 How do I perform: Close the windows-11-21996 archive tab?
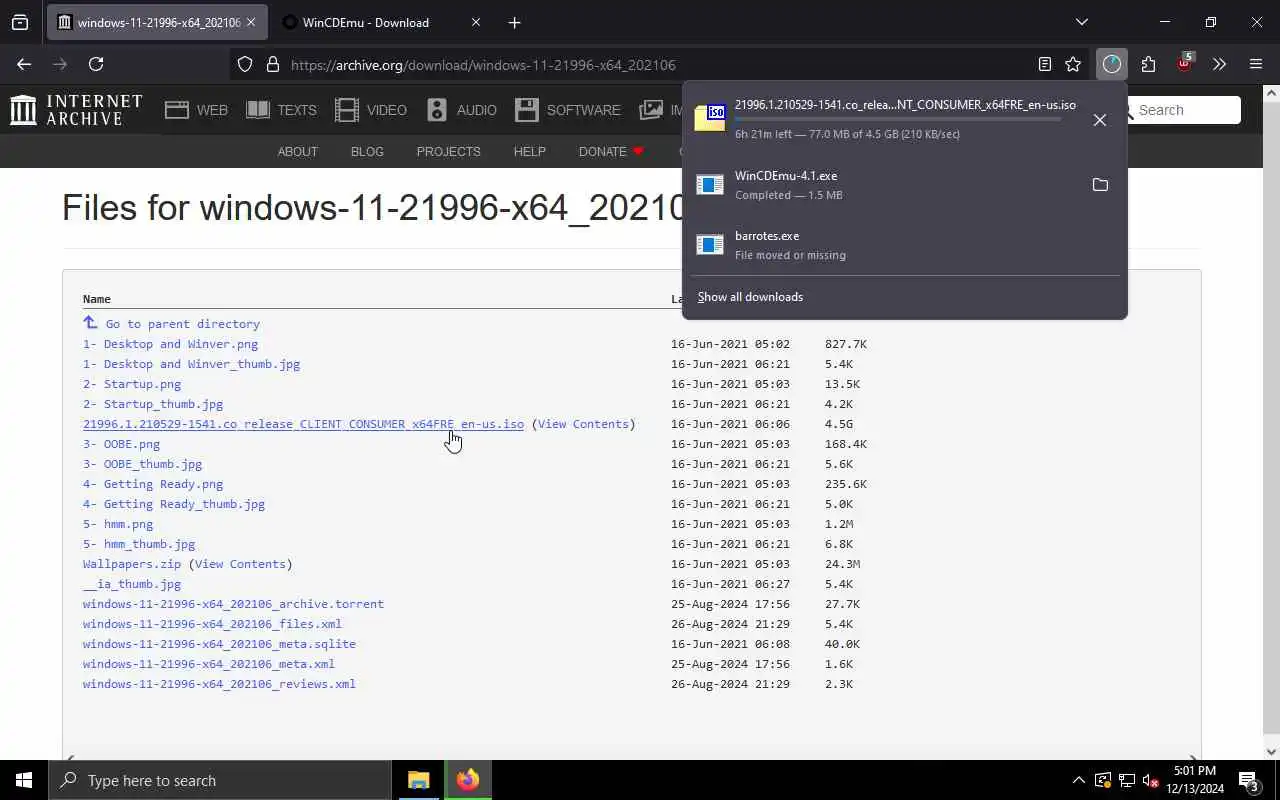[x=251, y=22]
